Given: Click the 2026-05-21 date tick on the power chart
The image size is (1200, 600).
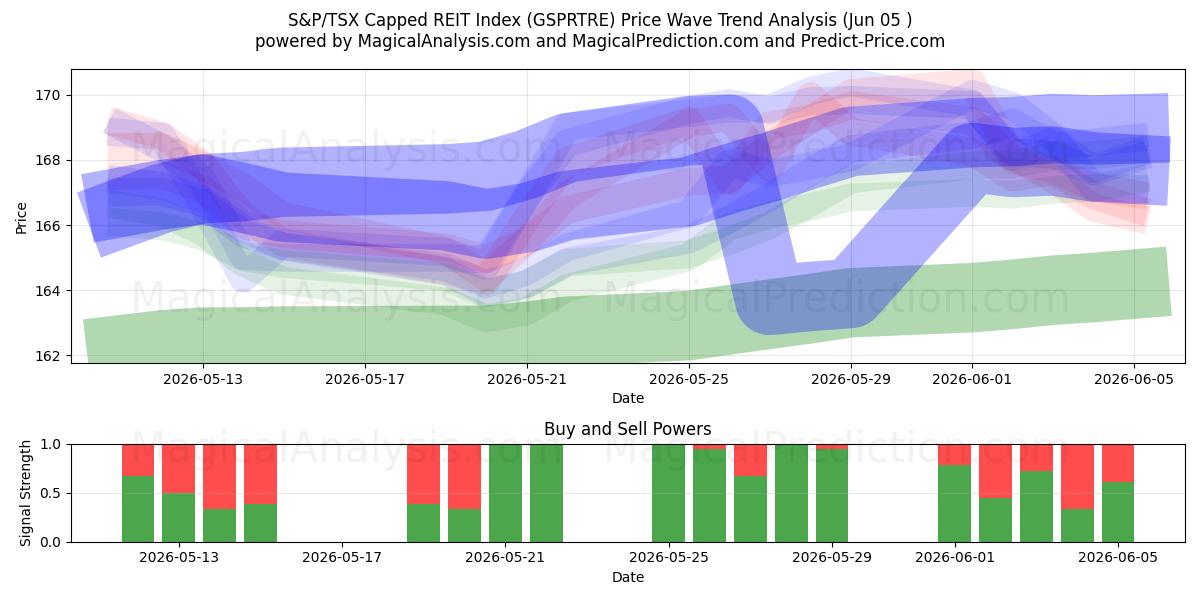Looking at the screenshot, I should tap(505, 558).
